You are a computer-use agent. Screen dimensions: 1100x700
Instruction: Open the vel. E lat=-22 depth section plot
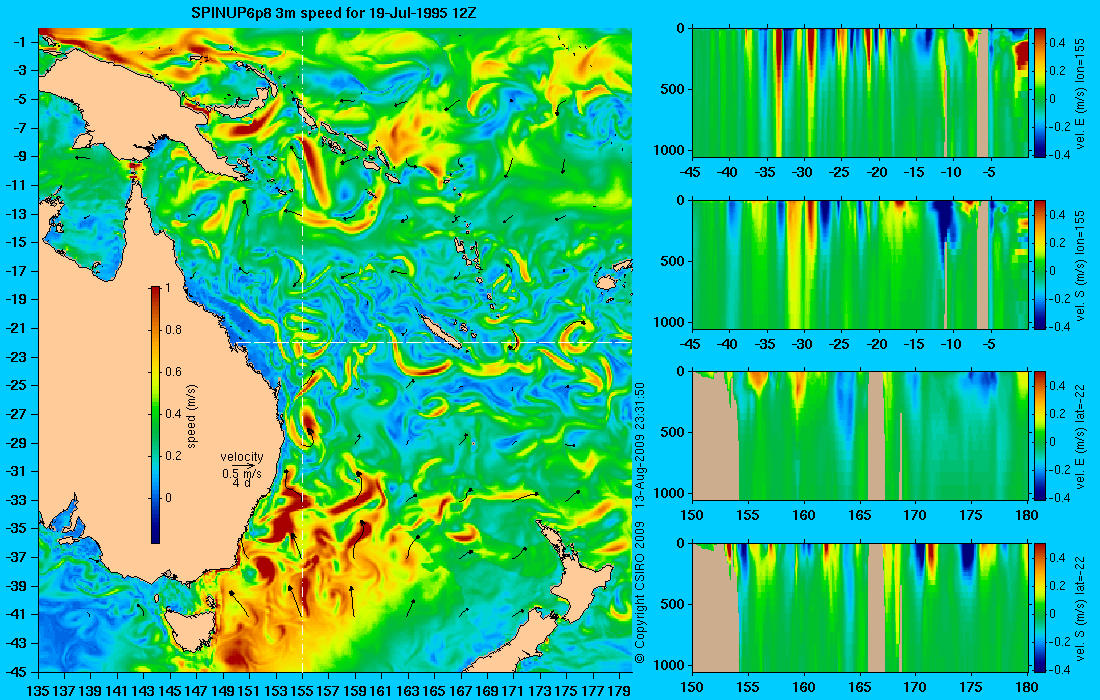click(860, 436)
